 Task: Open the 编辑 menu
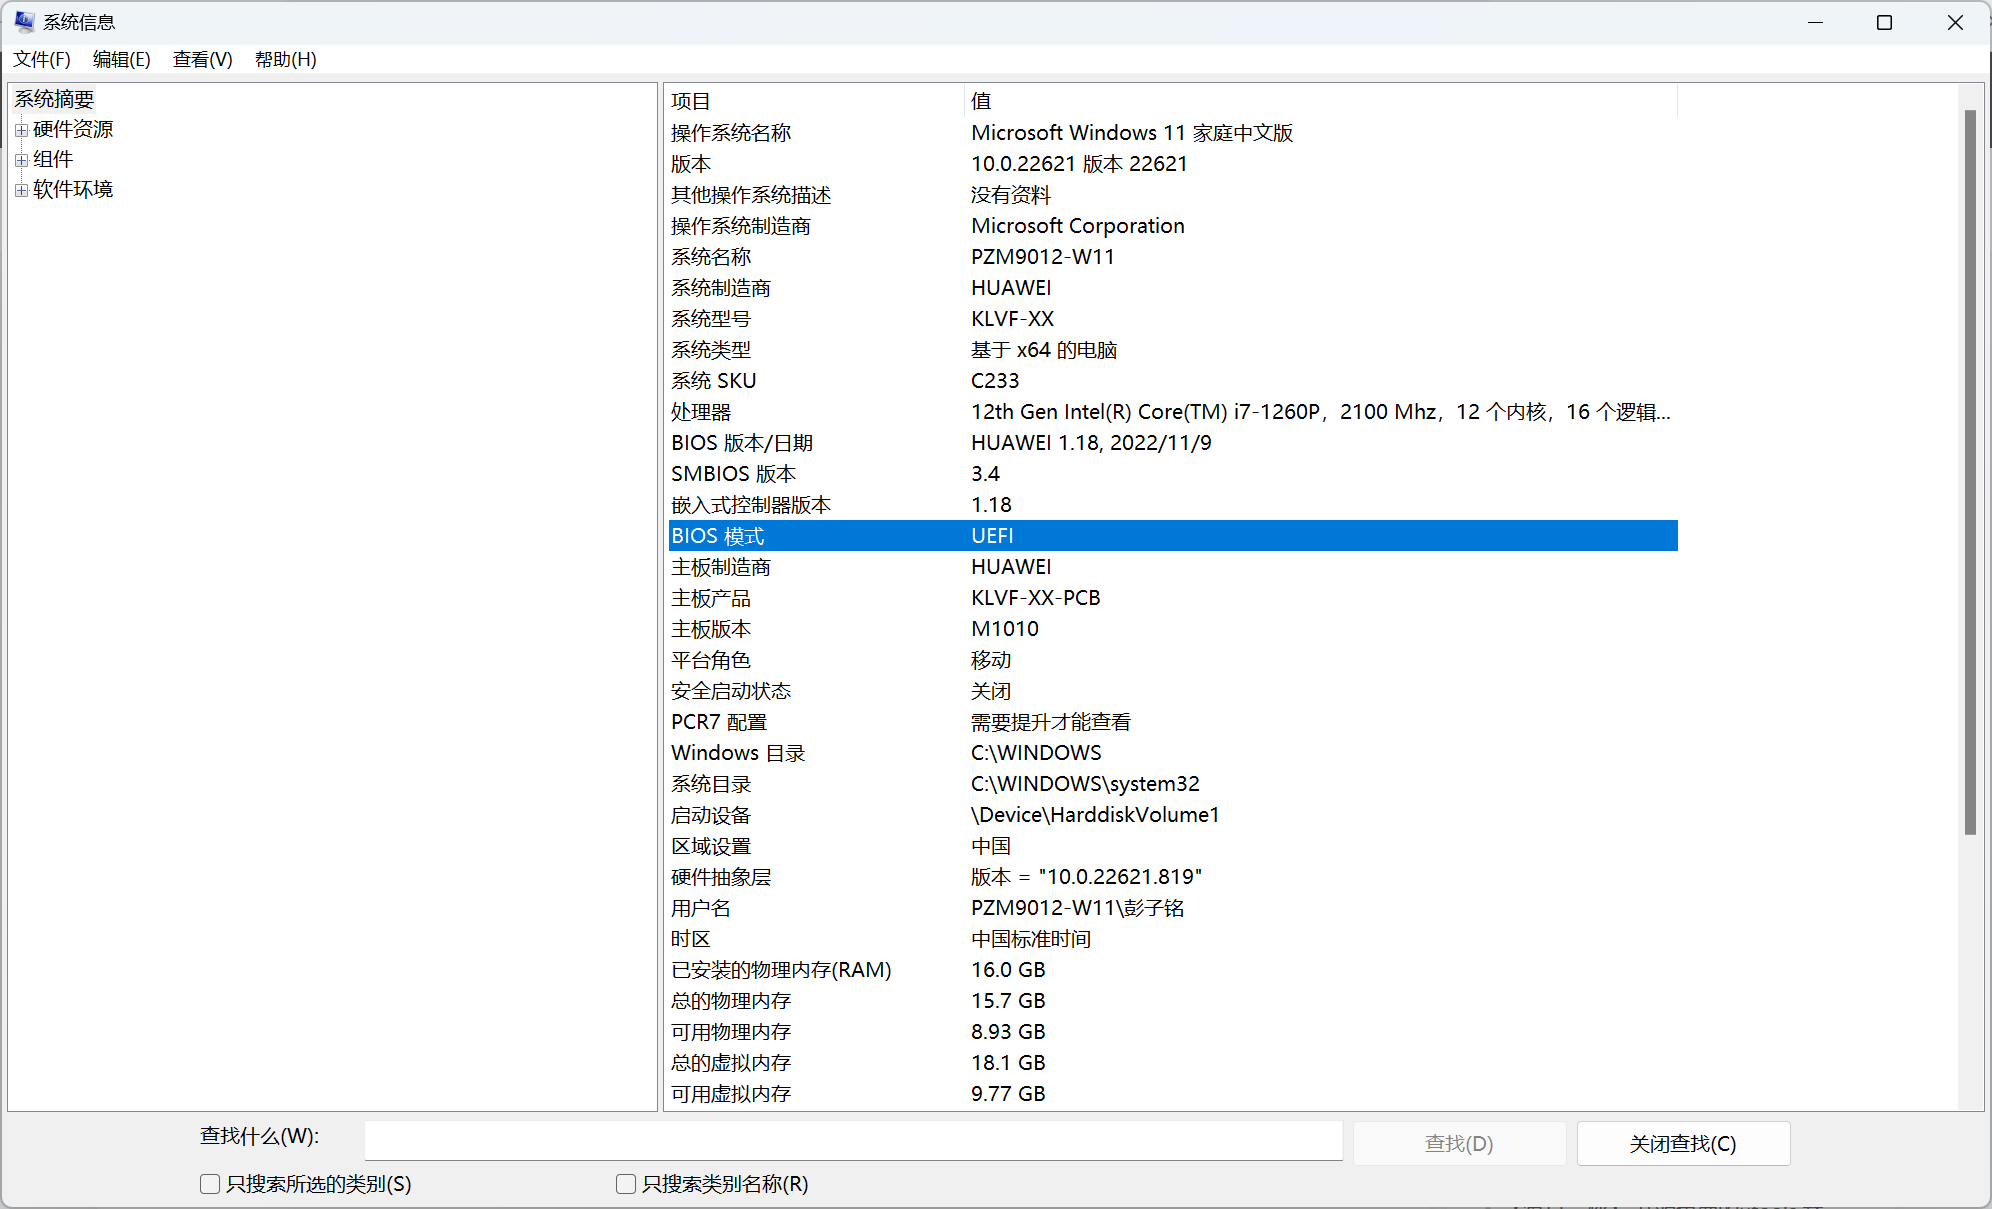(121, 59)
